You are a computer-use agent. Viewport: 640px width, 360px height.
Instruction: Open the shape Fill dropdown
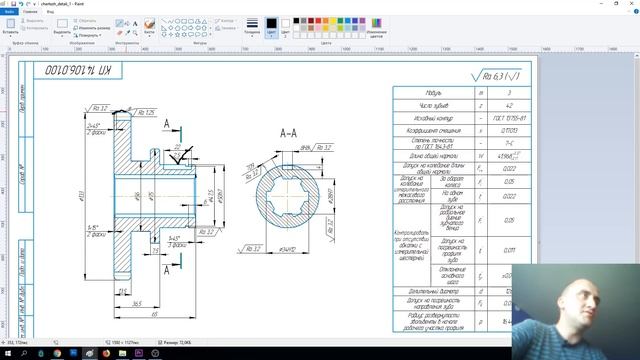point(225,28)
